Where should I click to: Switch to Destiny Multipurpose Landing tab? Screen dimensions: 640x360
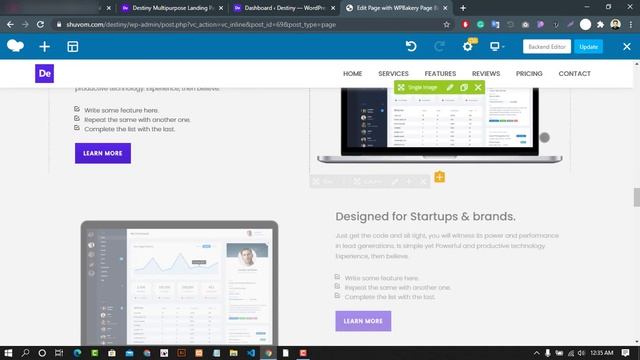click(173, 8)
